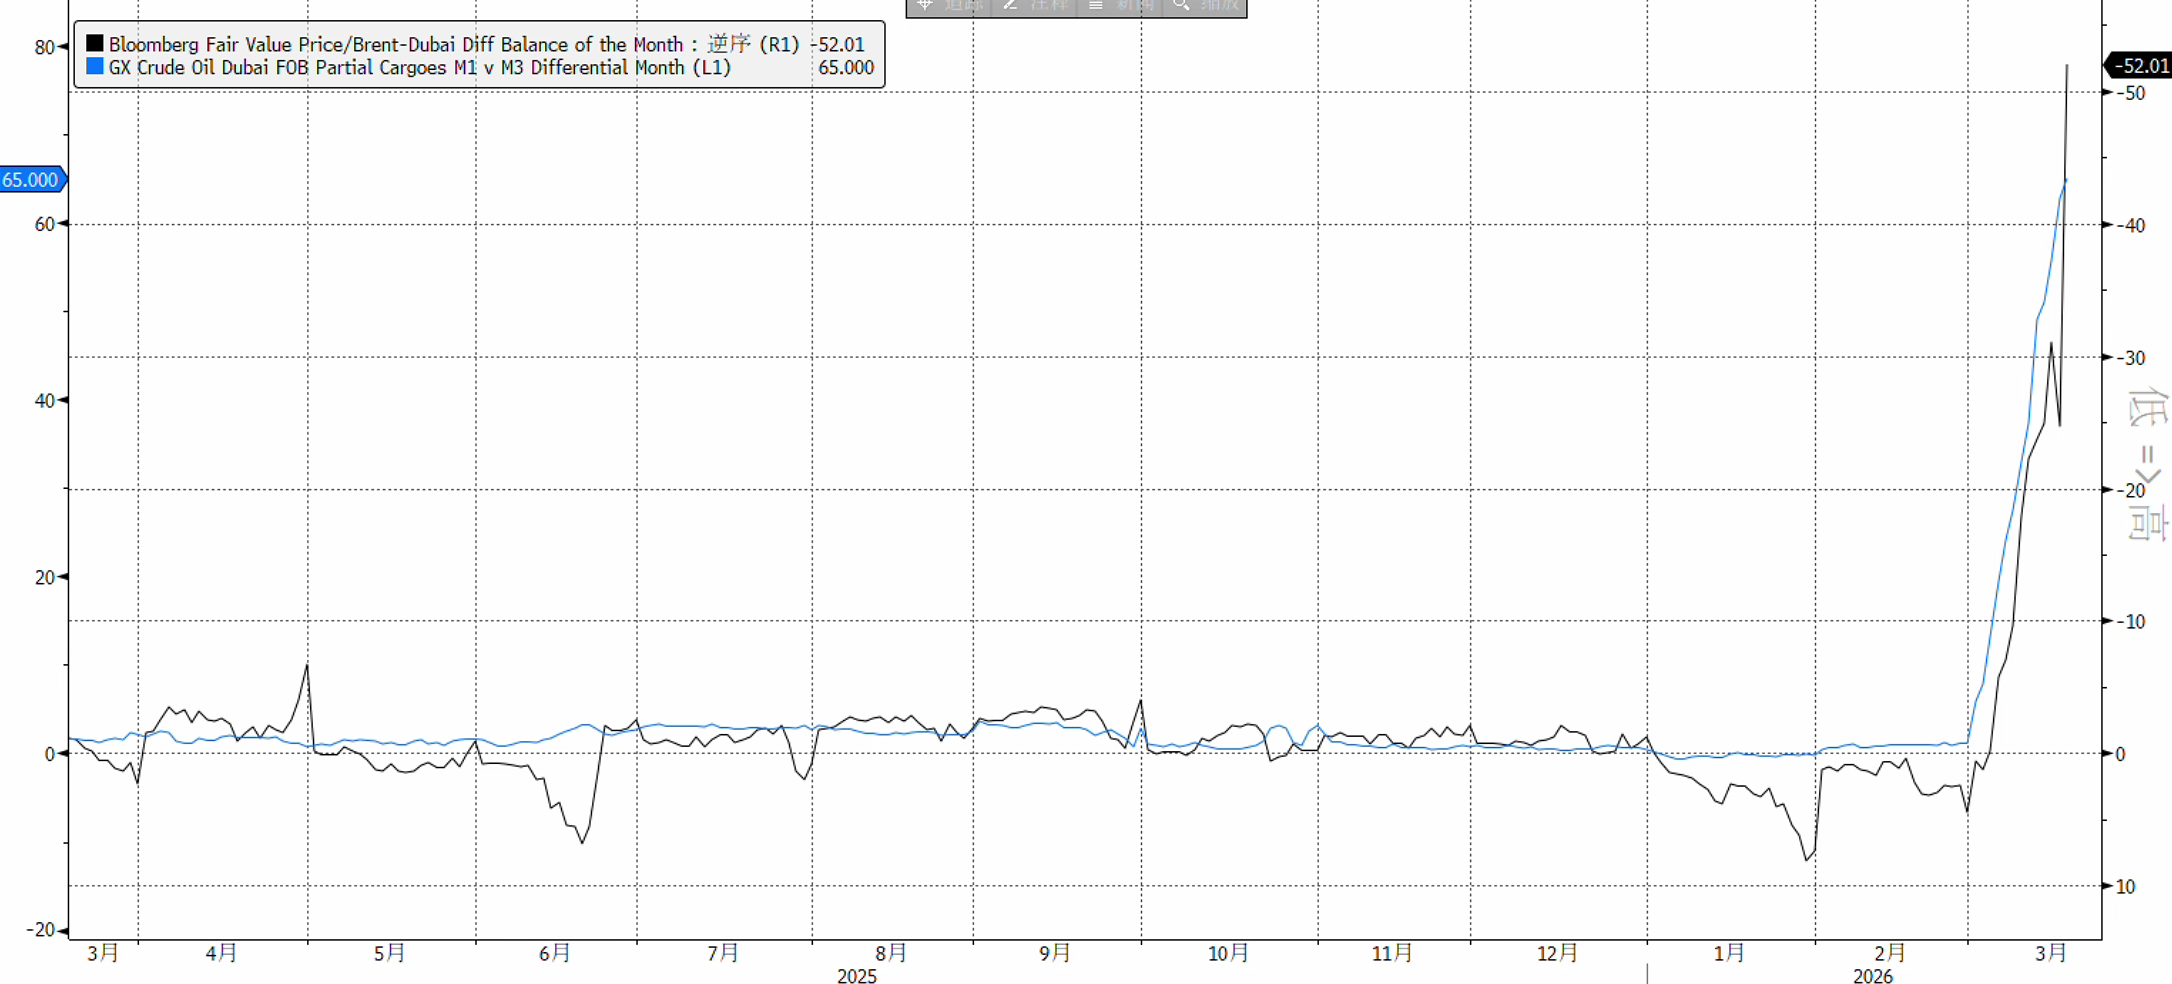2172x984 pixels.
Task: Click the 2月 label on the date axis
Action: (1889, 953)
